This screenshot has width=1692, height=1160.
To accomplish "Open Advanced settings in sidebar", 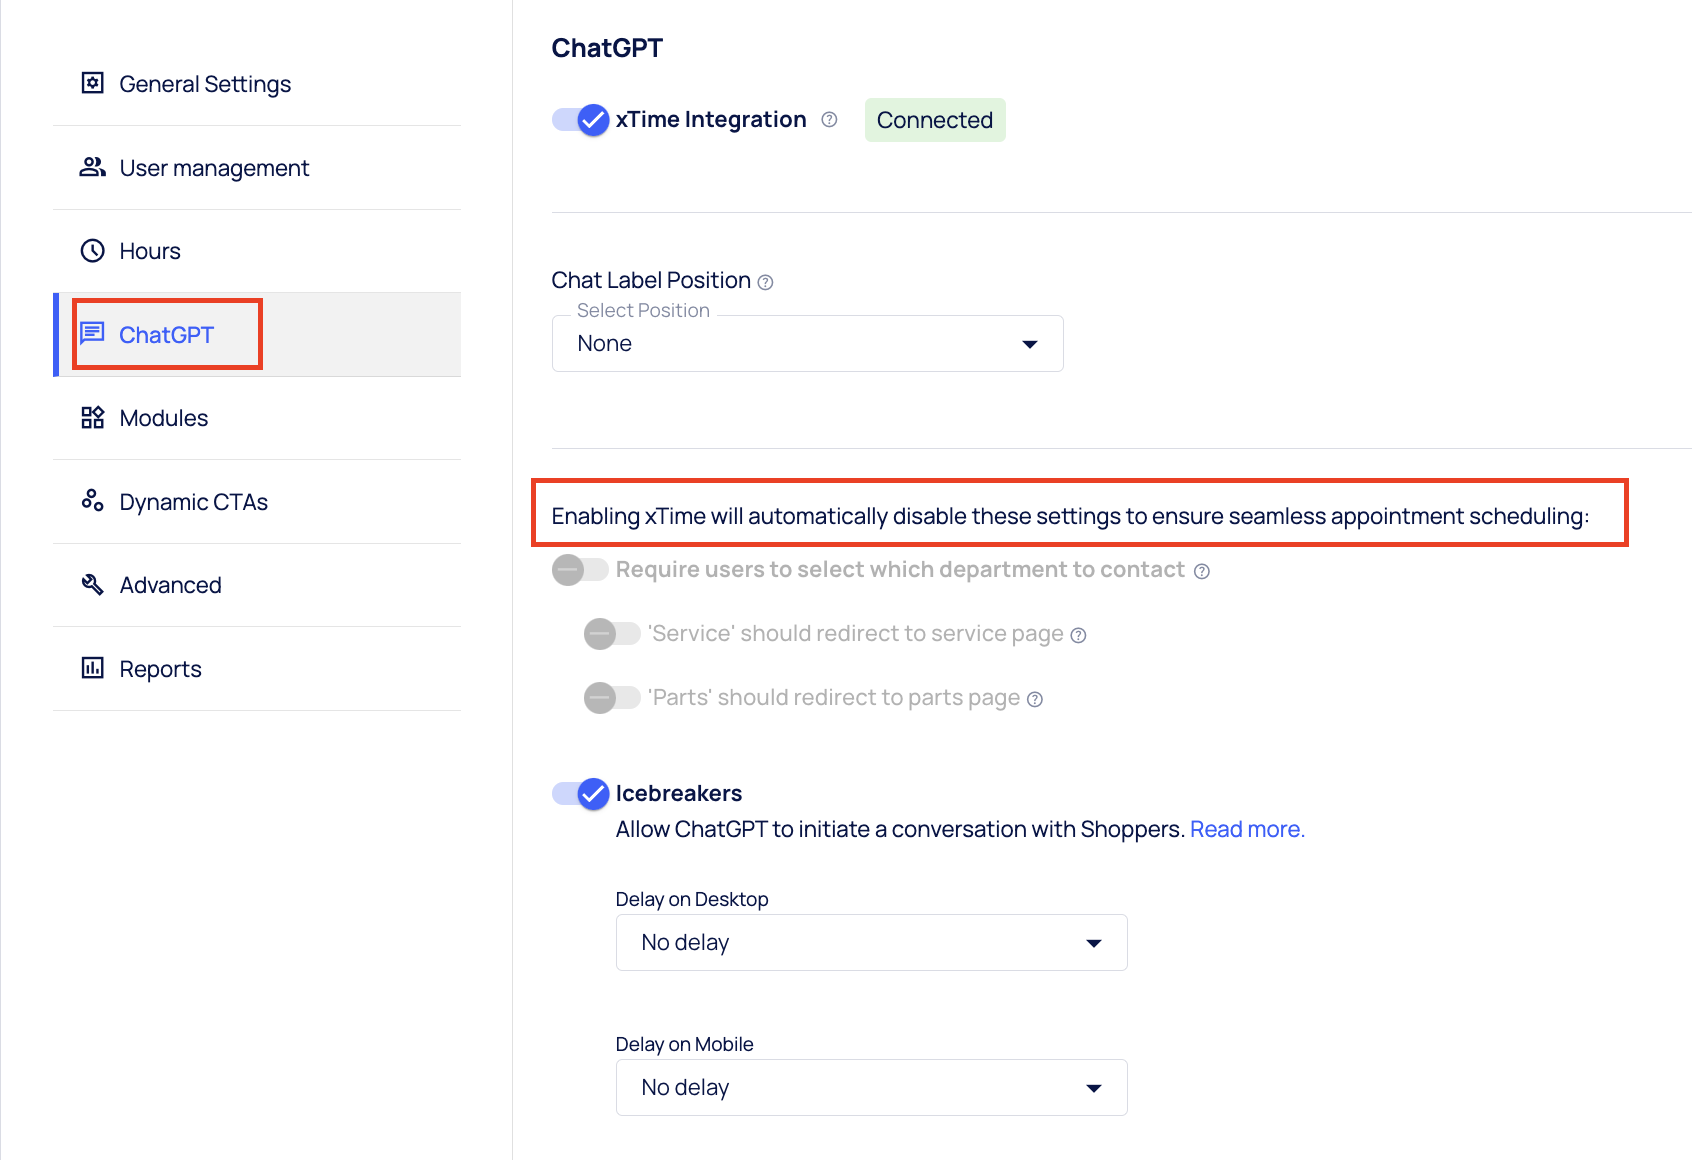I will tap(257, 585).
